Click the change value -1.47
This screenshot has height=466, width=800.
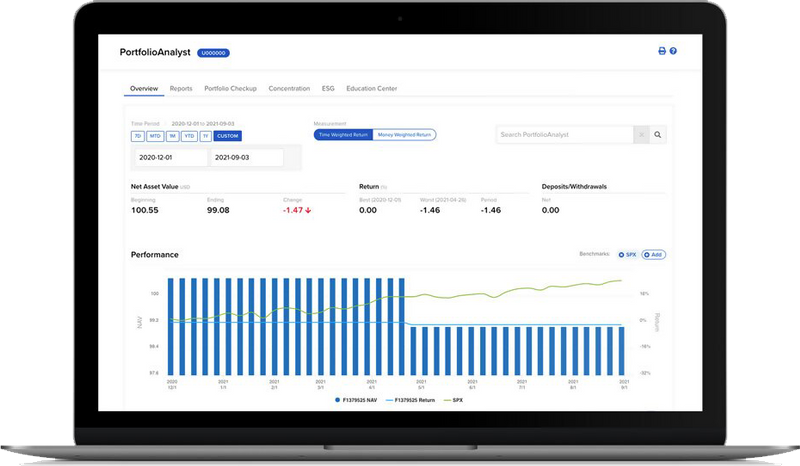(297, 210)
